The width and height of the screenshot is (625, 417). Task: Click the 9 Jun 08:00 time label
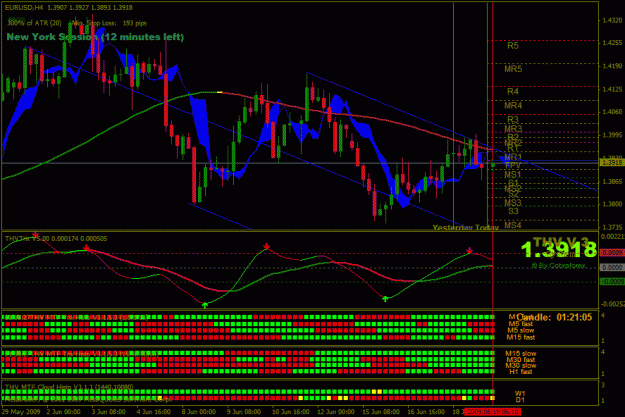point(244,411)
